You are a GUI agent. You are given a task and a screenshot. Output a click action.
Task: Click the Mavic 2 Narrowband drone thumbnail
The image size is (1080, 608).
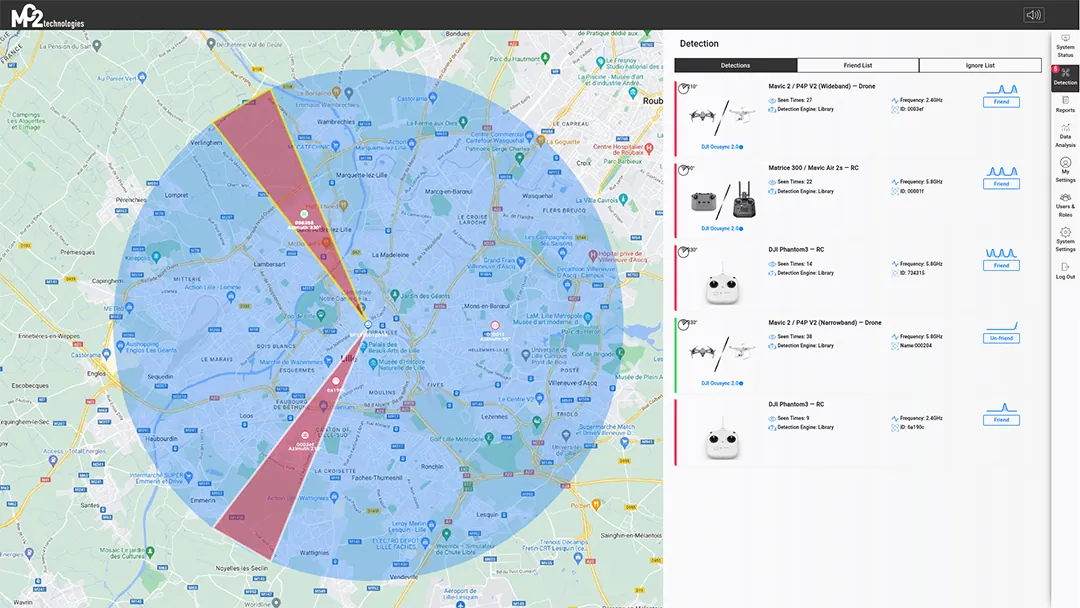pyautogui.click(x=721, y=353)
